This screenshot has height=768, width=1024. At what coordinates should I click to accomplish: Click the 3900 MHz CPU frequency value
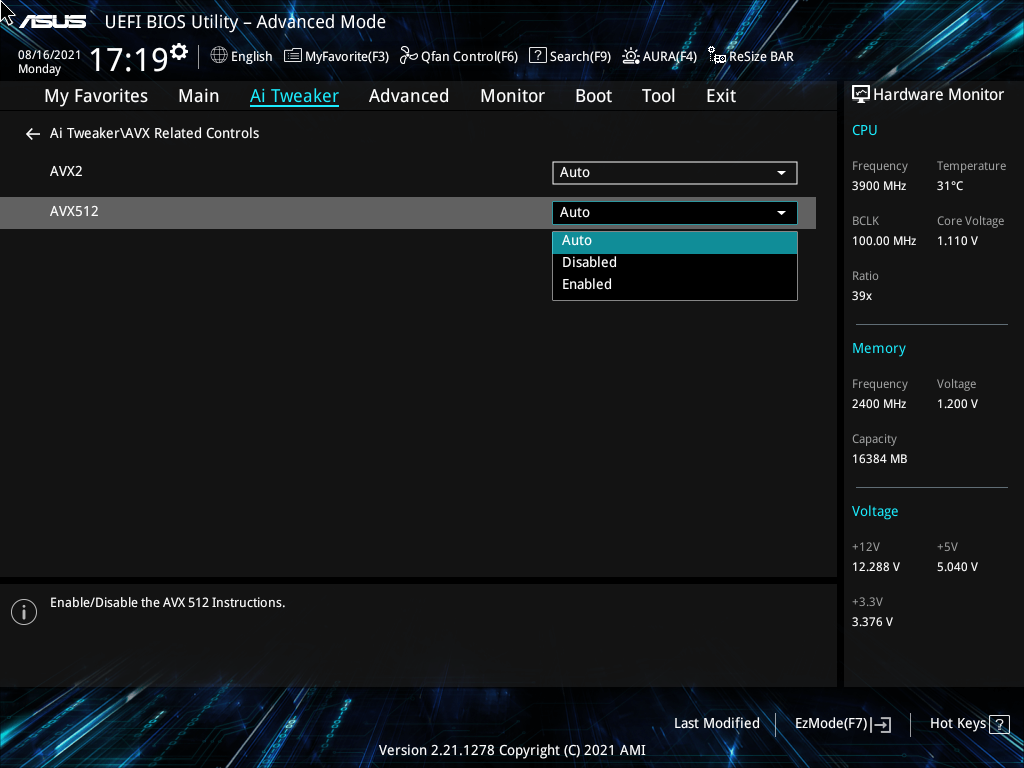tap(878, 186)
